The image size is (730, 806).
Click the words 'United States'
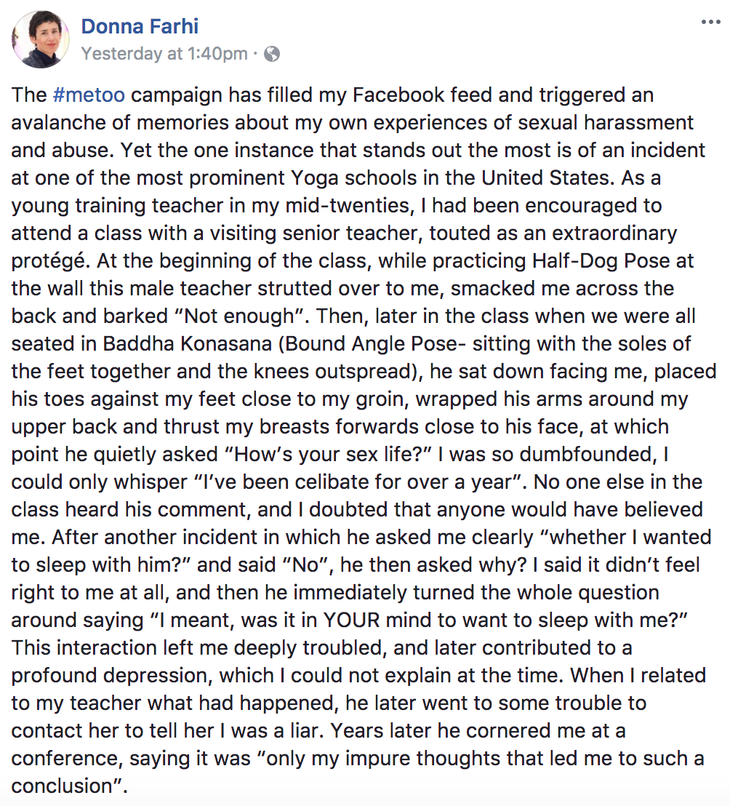pyautogui.click(x=548, y=178)
